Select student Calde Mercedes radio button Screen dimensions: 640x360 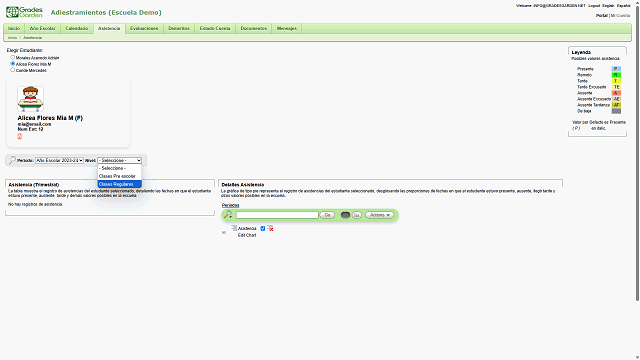click(x=13, y=70)
